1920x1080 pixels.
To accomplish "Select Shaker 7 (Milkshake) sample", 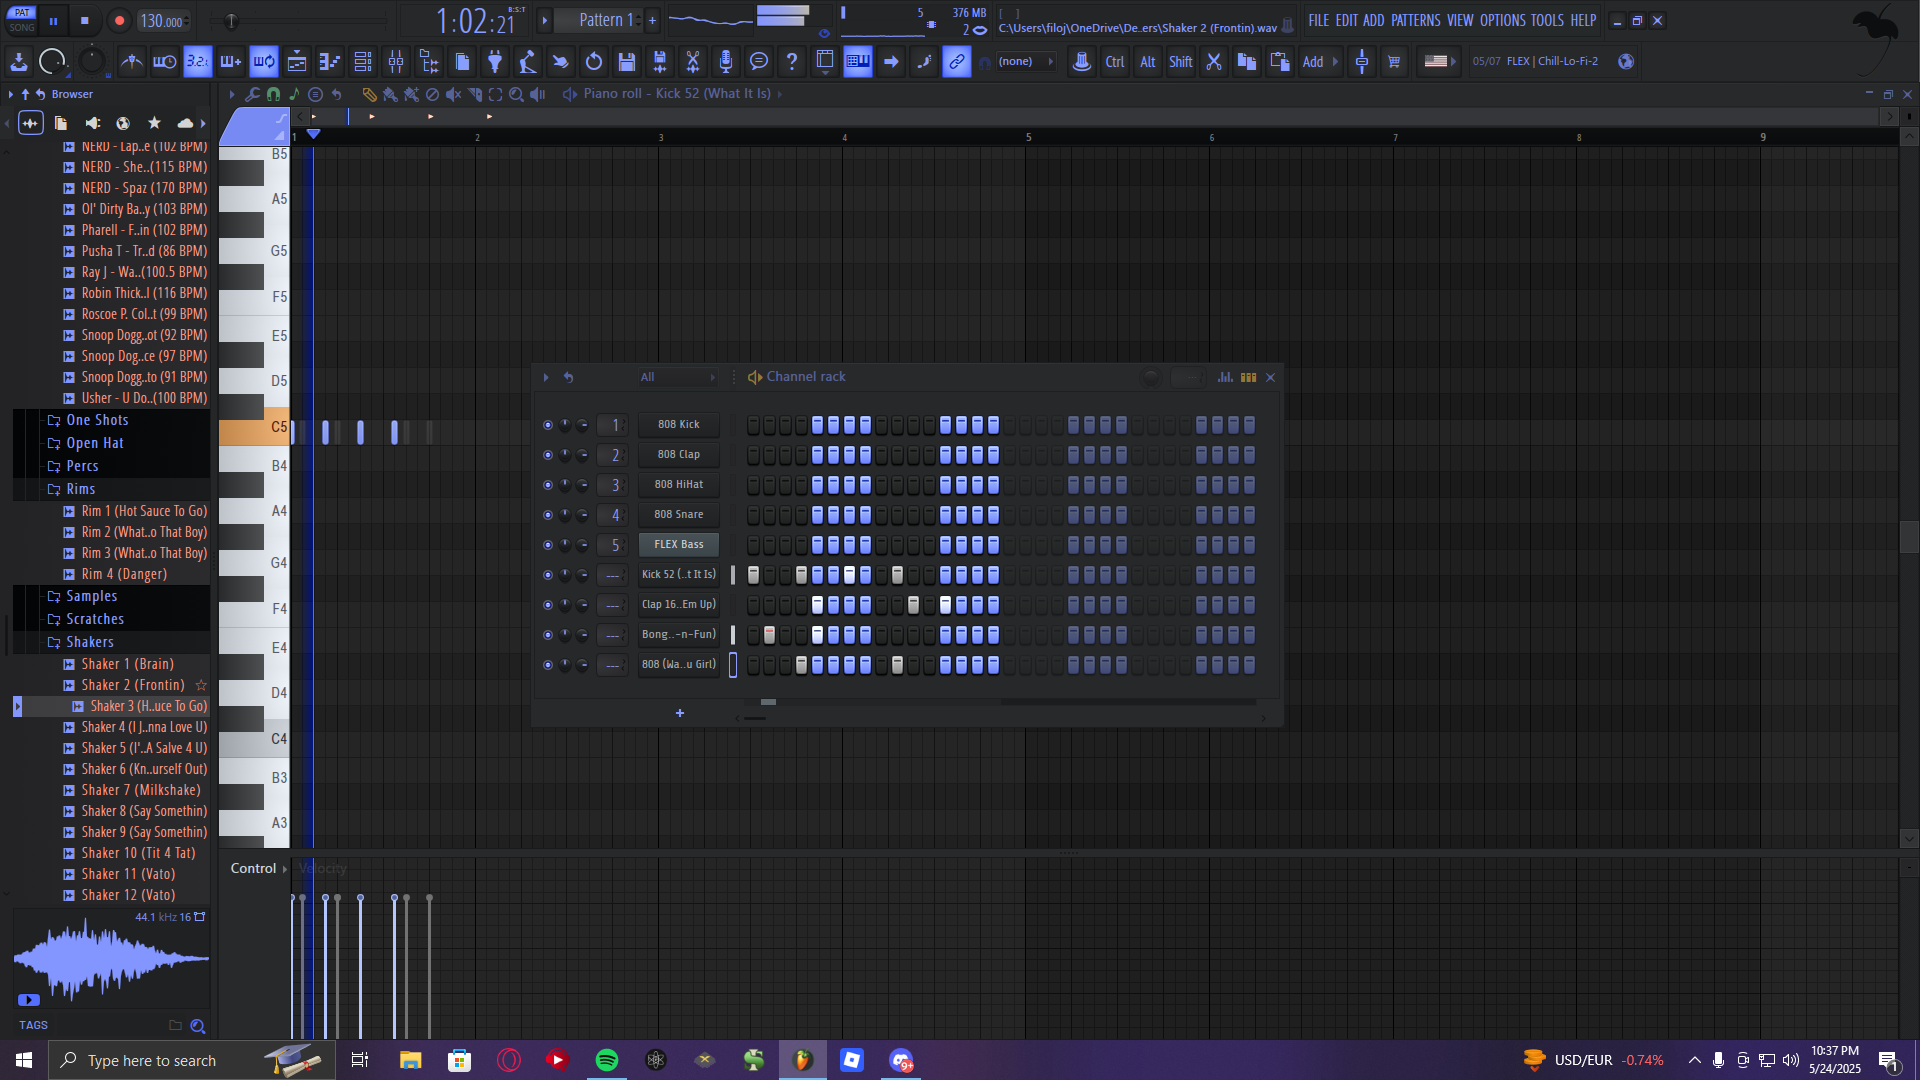I will tap(140, 790).
